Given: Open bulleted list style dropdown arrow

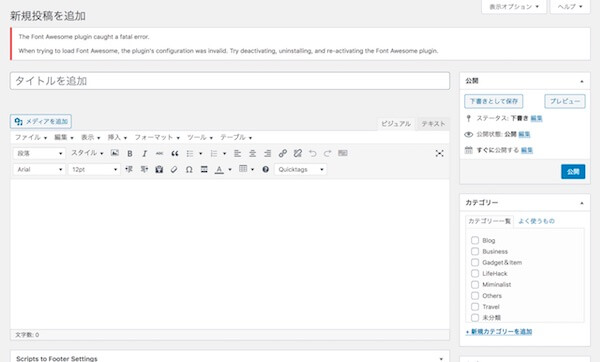Looking at the screenshot, I should pyautogui.click(x=201, y=154).
